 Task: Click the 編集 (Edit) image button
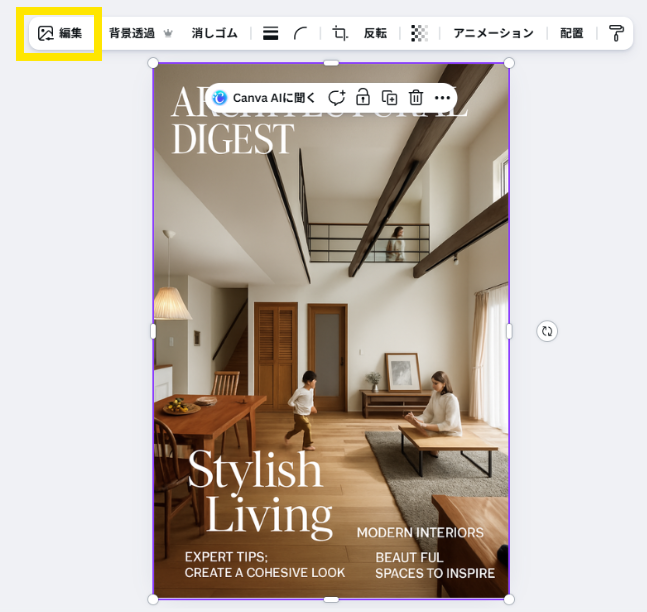pos(60,33)
